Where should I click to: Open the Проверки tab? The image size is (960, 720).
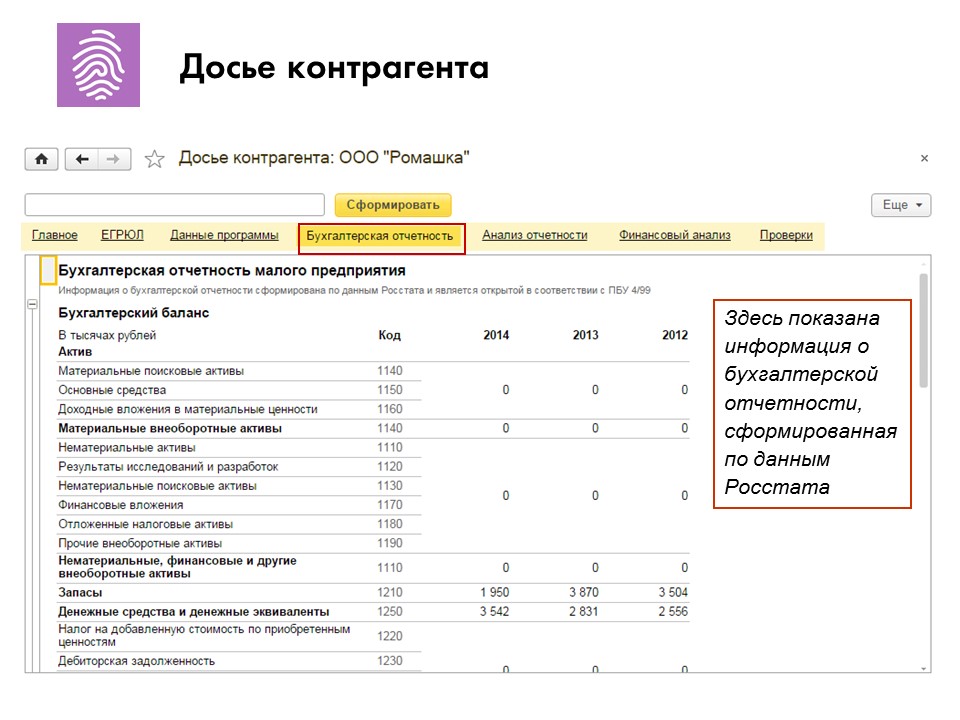point(786,235)
